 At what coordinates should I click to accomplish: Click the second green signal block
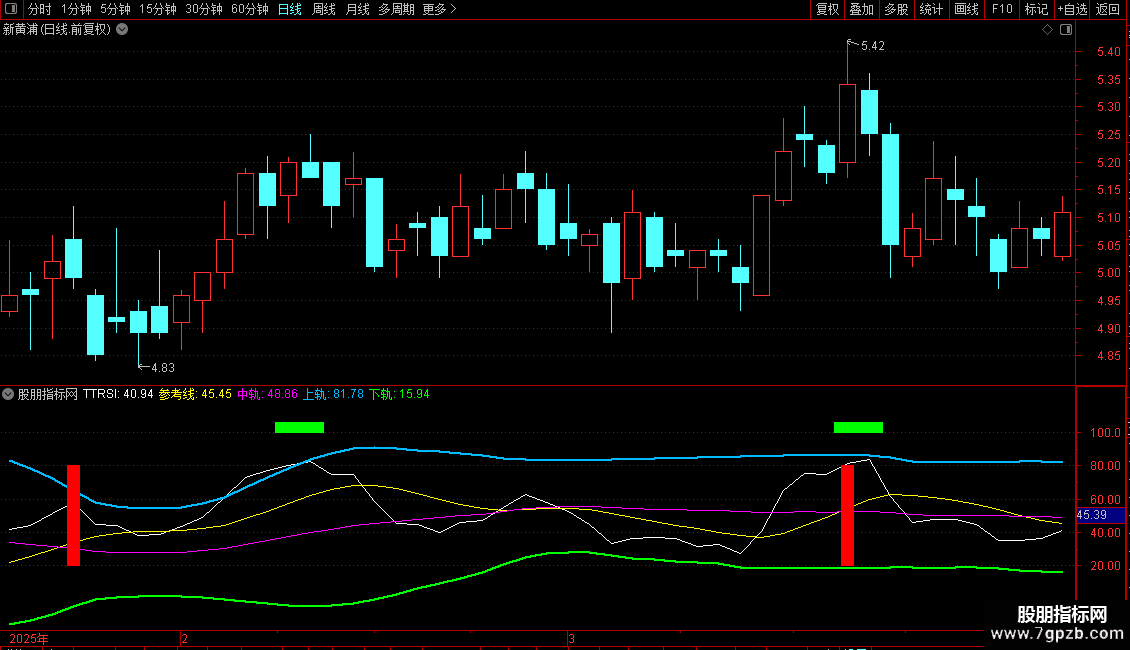click(858, 427)
